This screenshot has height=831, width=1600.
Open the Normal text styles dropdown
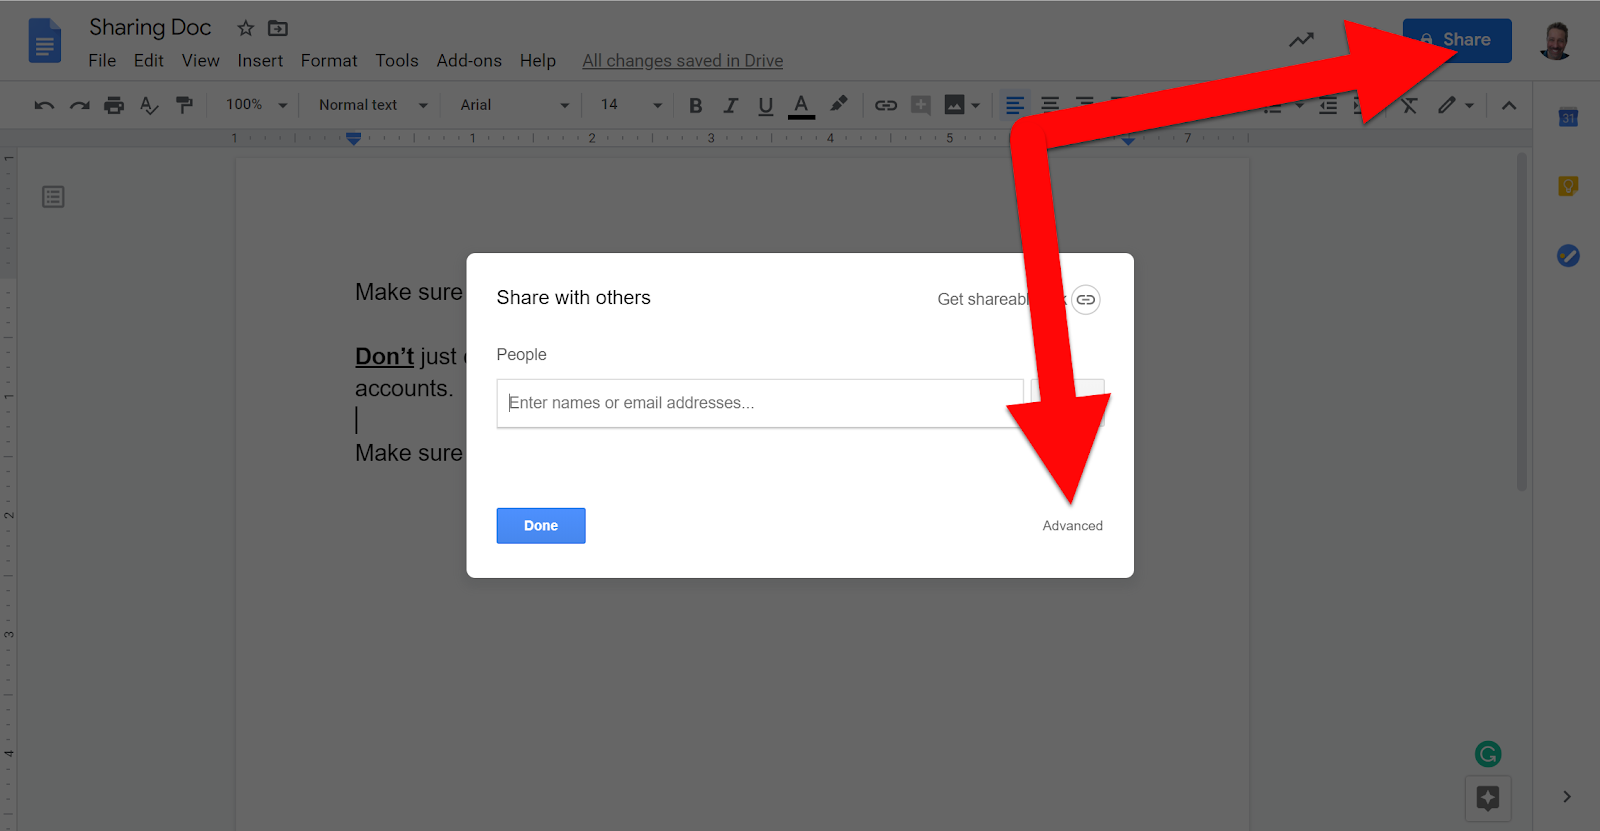(x=373, y=105)
